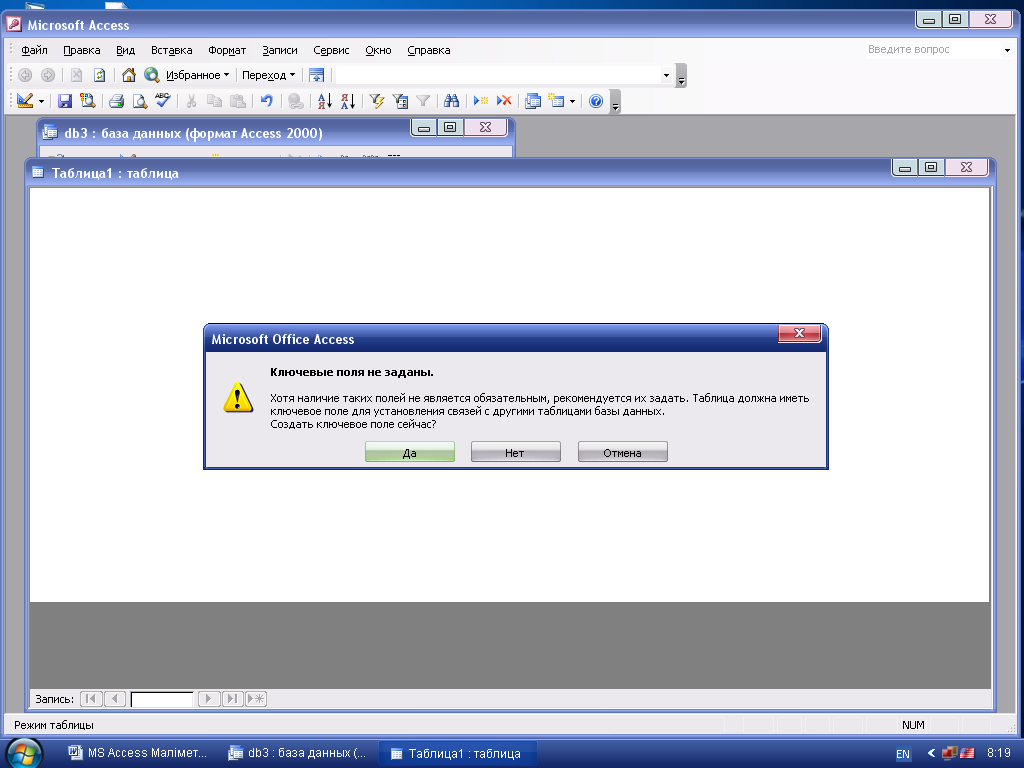1024x768 pixels.
Task: Open the Файл menu
Action: [34, 50]
